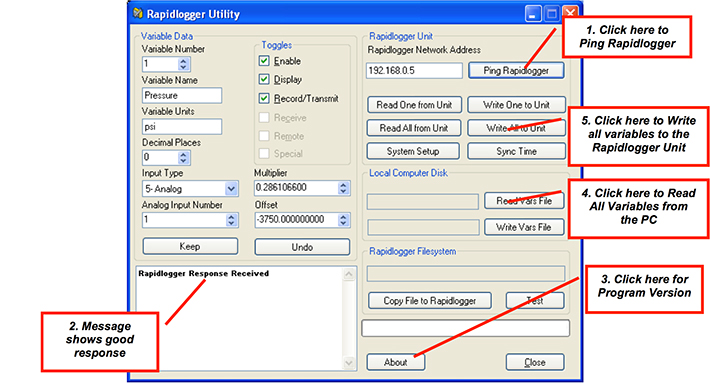Open the About dialog

tap(396, 362)
